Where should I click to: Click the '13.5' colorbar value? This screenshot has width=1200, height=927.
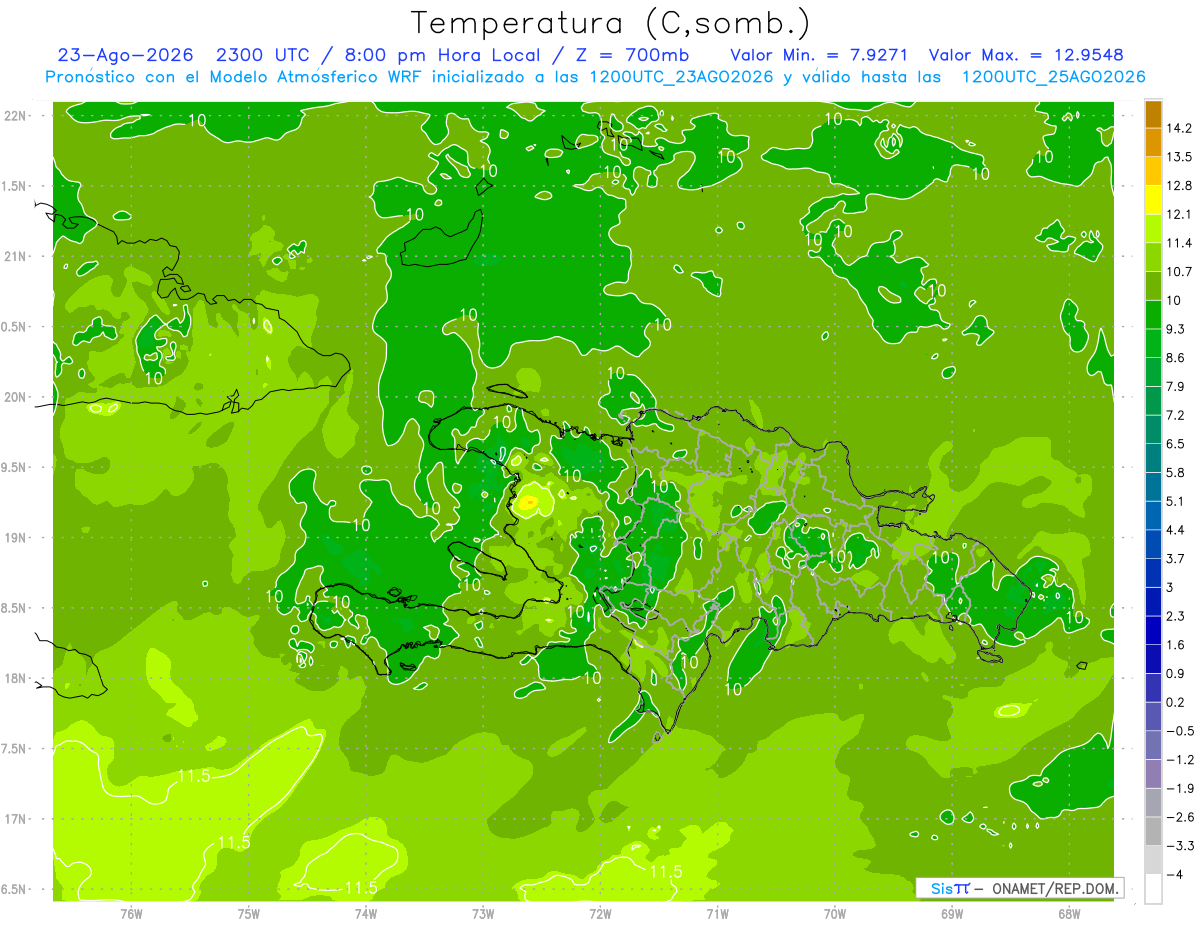(1179, 157)
